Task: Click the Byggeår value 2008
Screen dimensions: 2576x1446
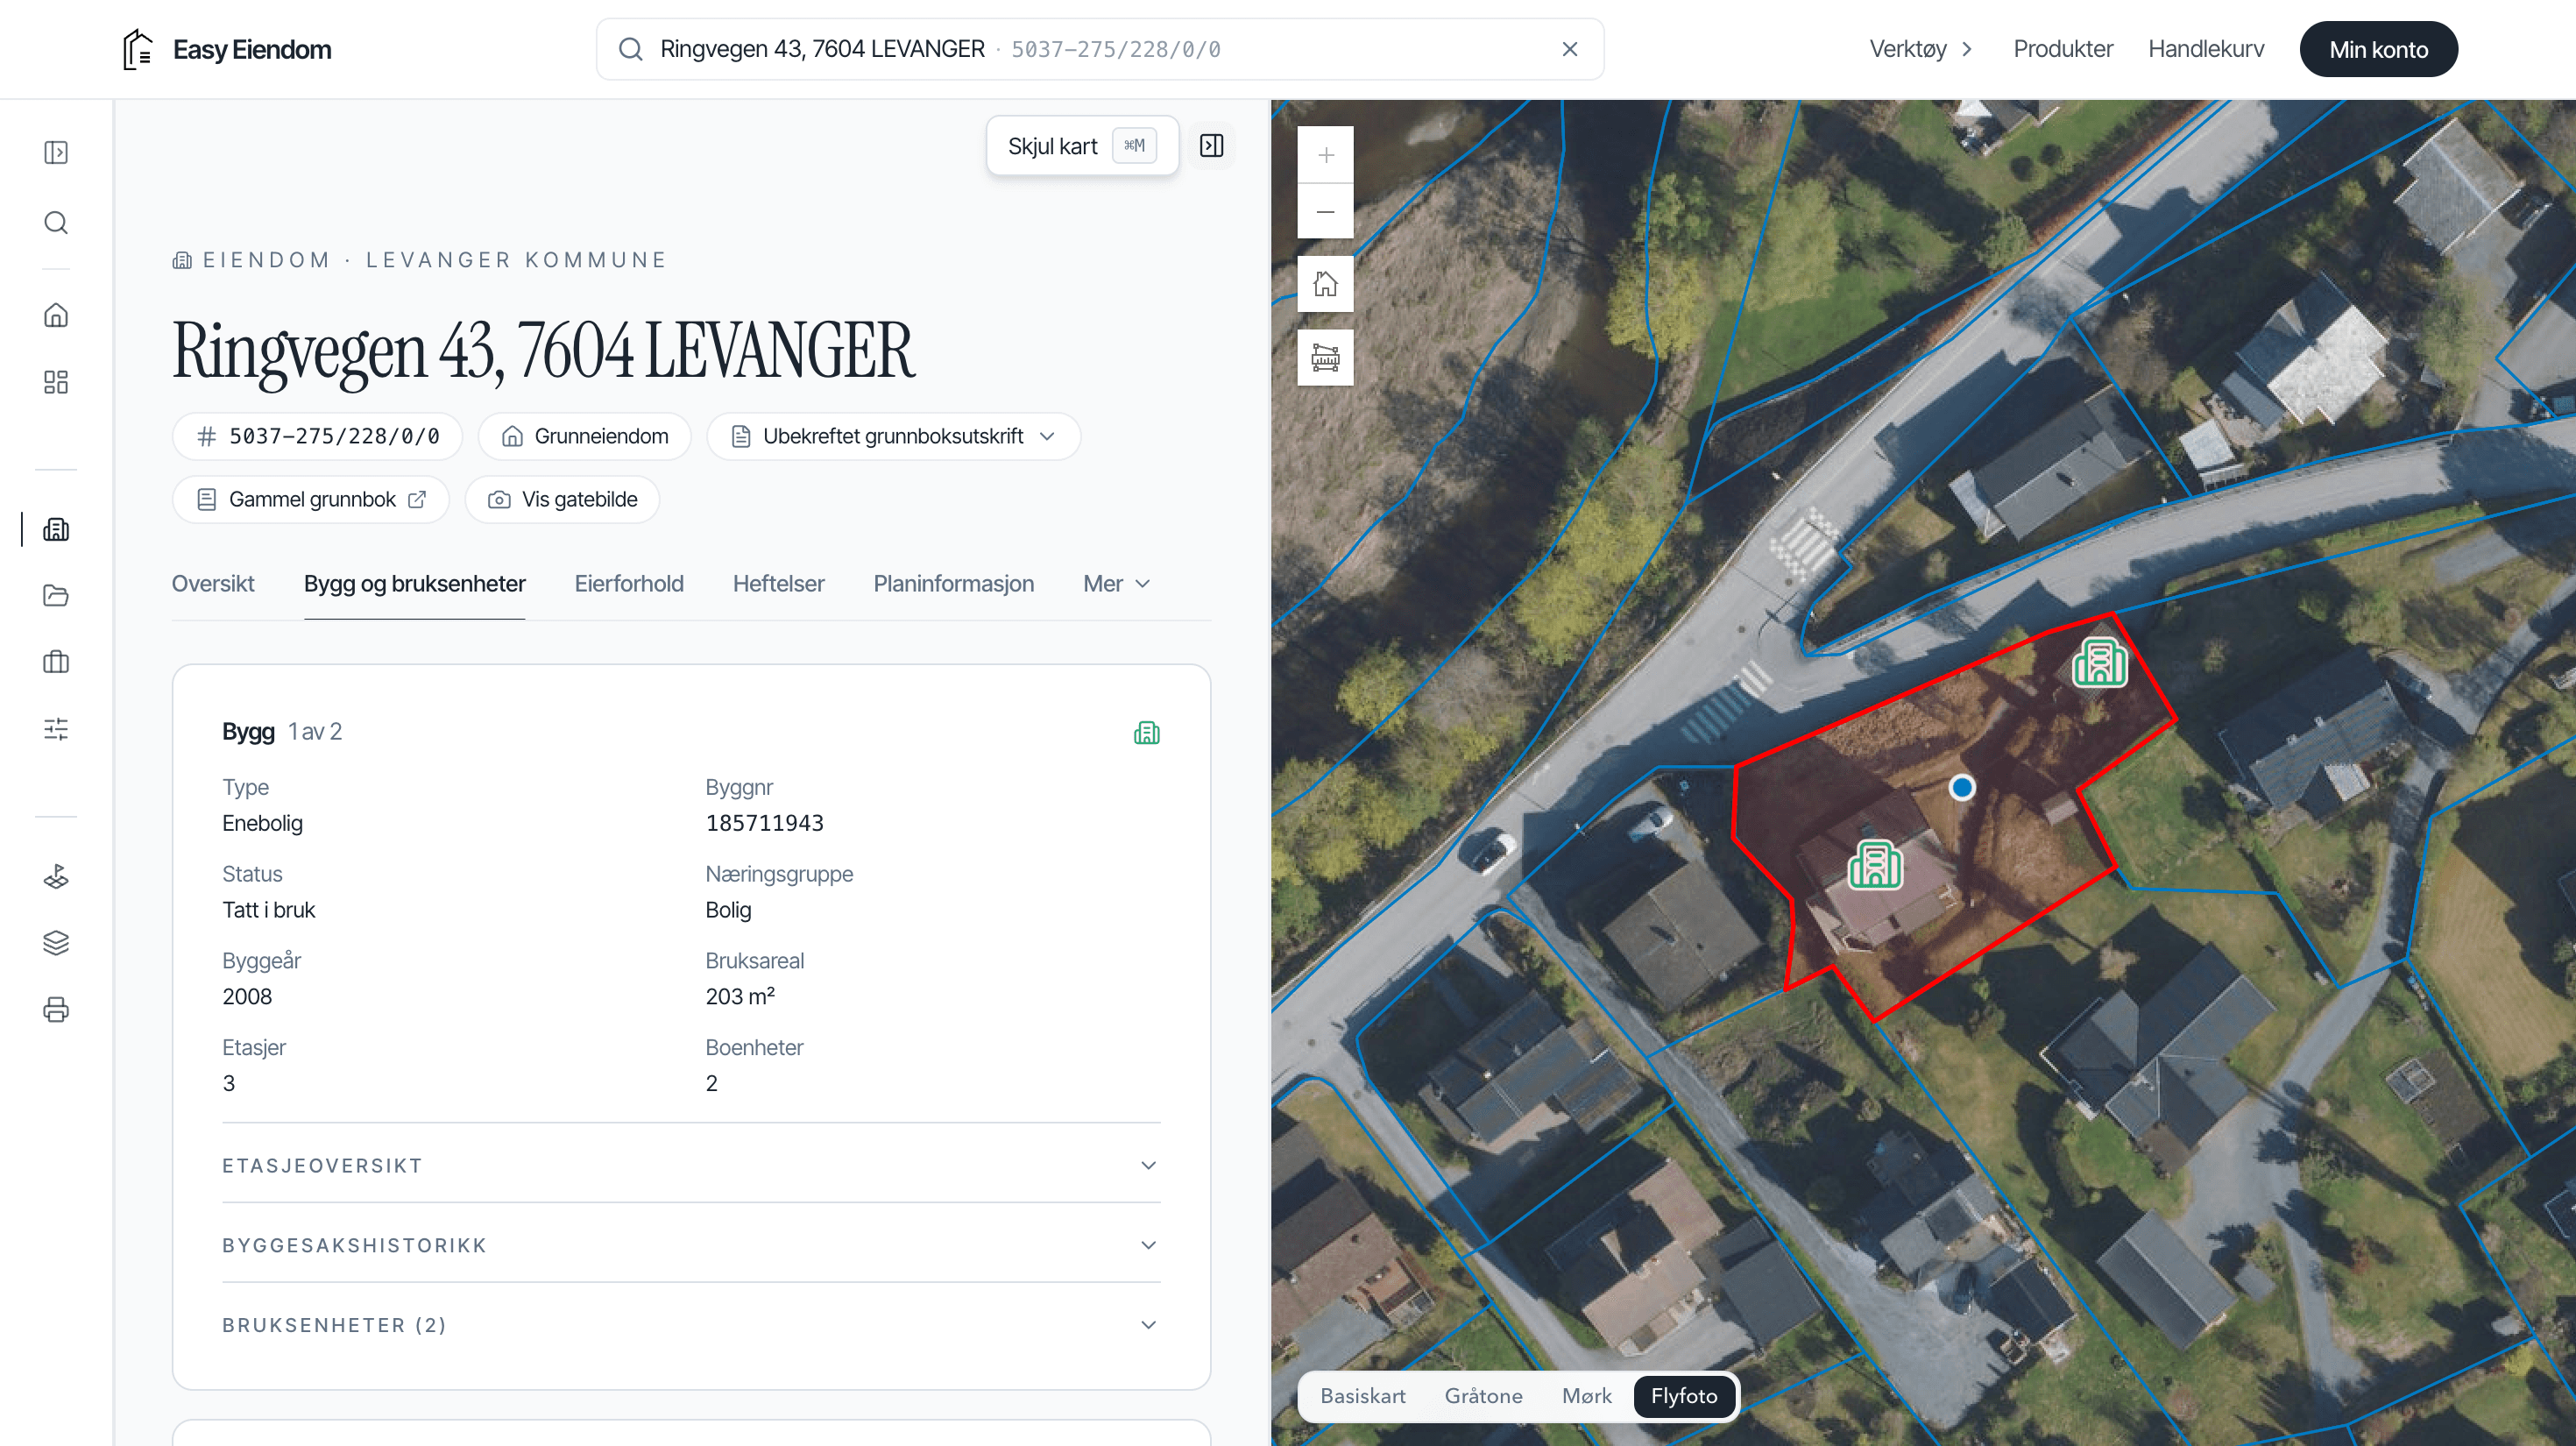Action: [247, 996]
